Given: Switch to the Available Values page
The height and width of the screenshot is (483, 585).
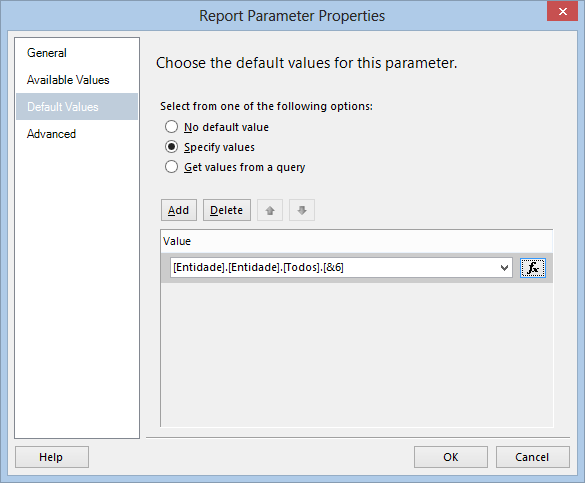Looking at the screenshot, I should 68,80.
